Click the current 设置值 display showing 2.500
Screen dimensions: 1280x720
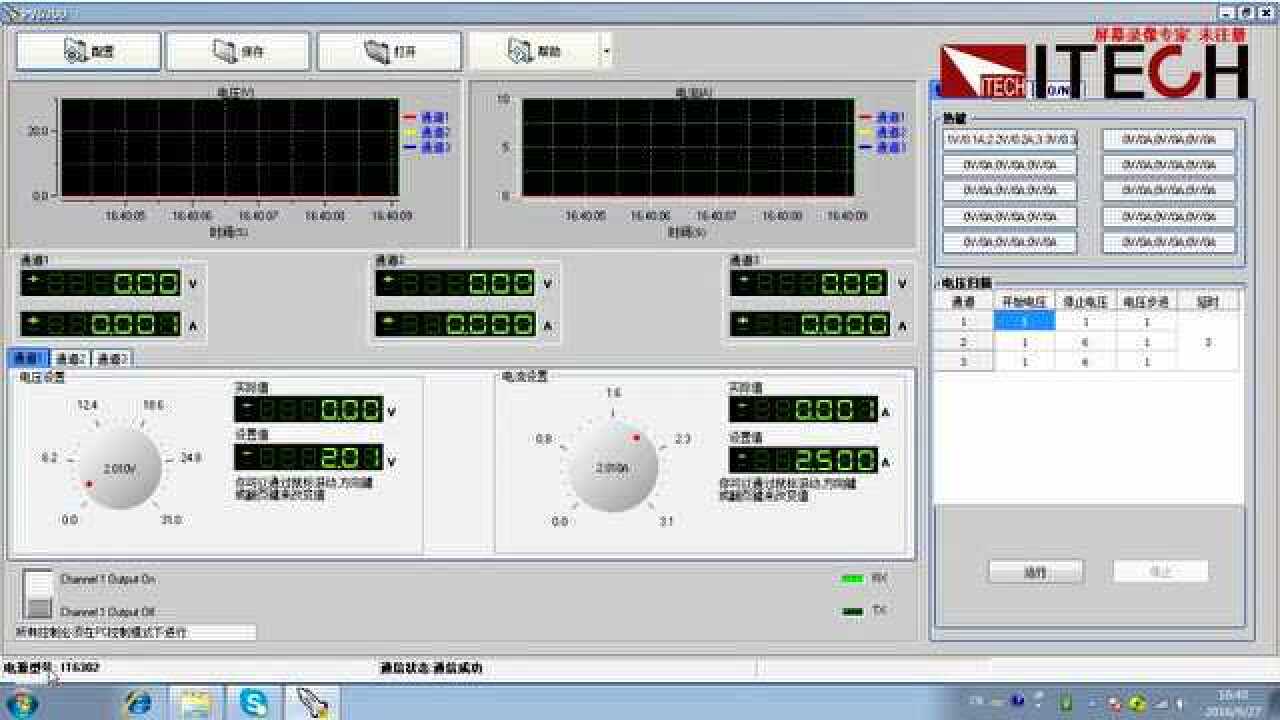click(x=803, y=461)
